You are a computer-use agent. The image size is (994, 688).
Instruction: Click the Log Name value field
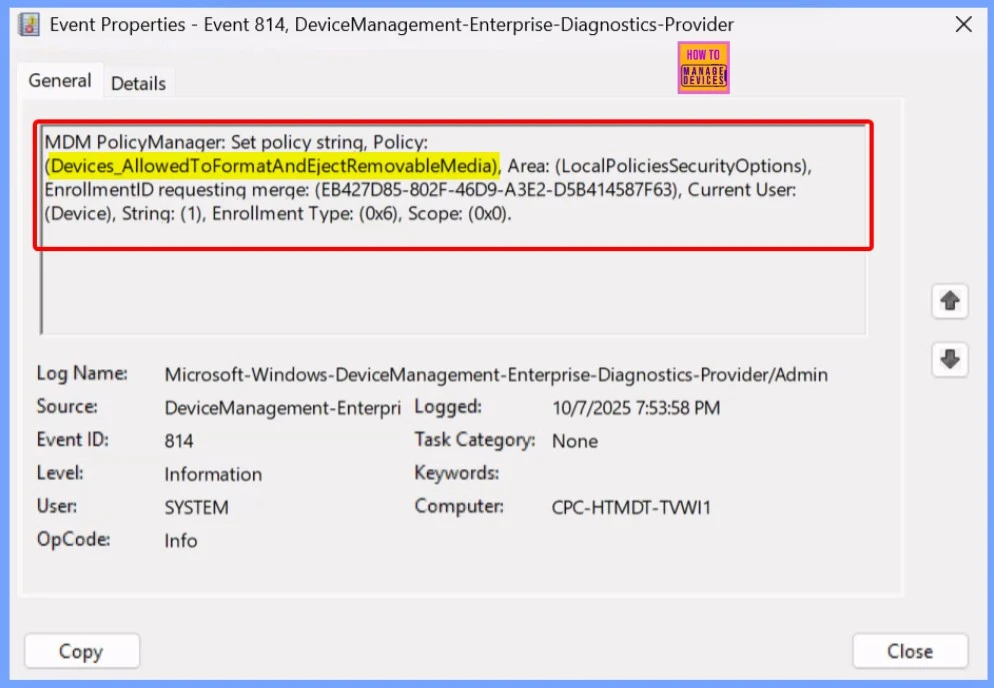pyautogui.click(x=495, y=375)
